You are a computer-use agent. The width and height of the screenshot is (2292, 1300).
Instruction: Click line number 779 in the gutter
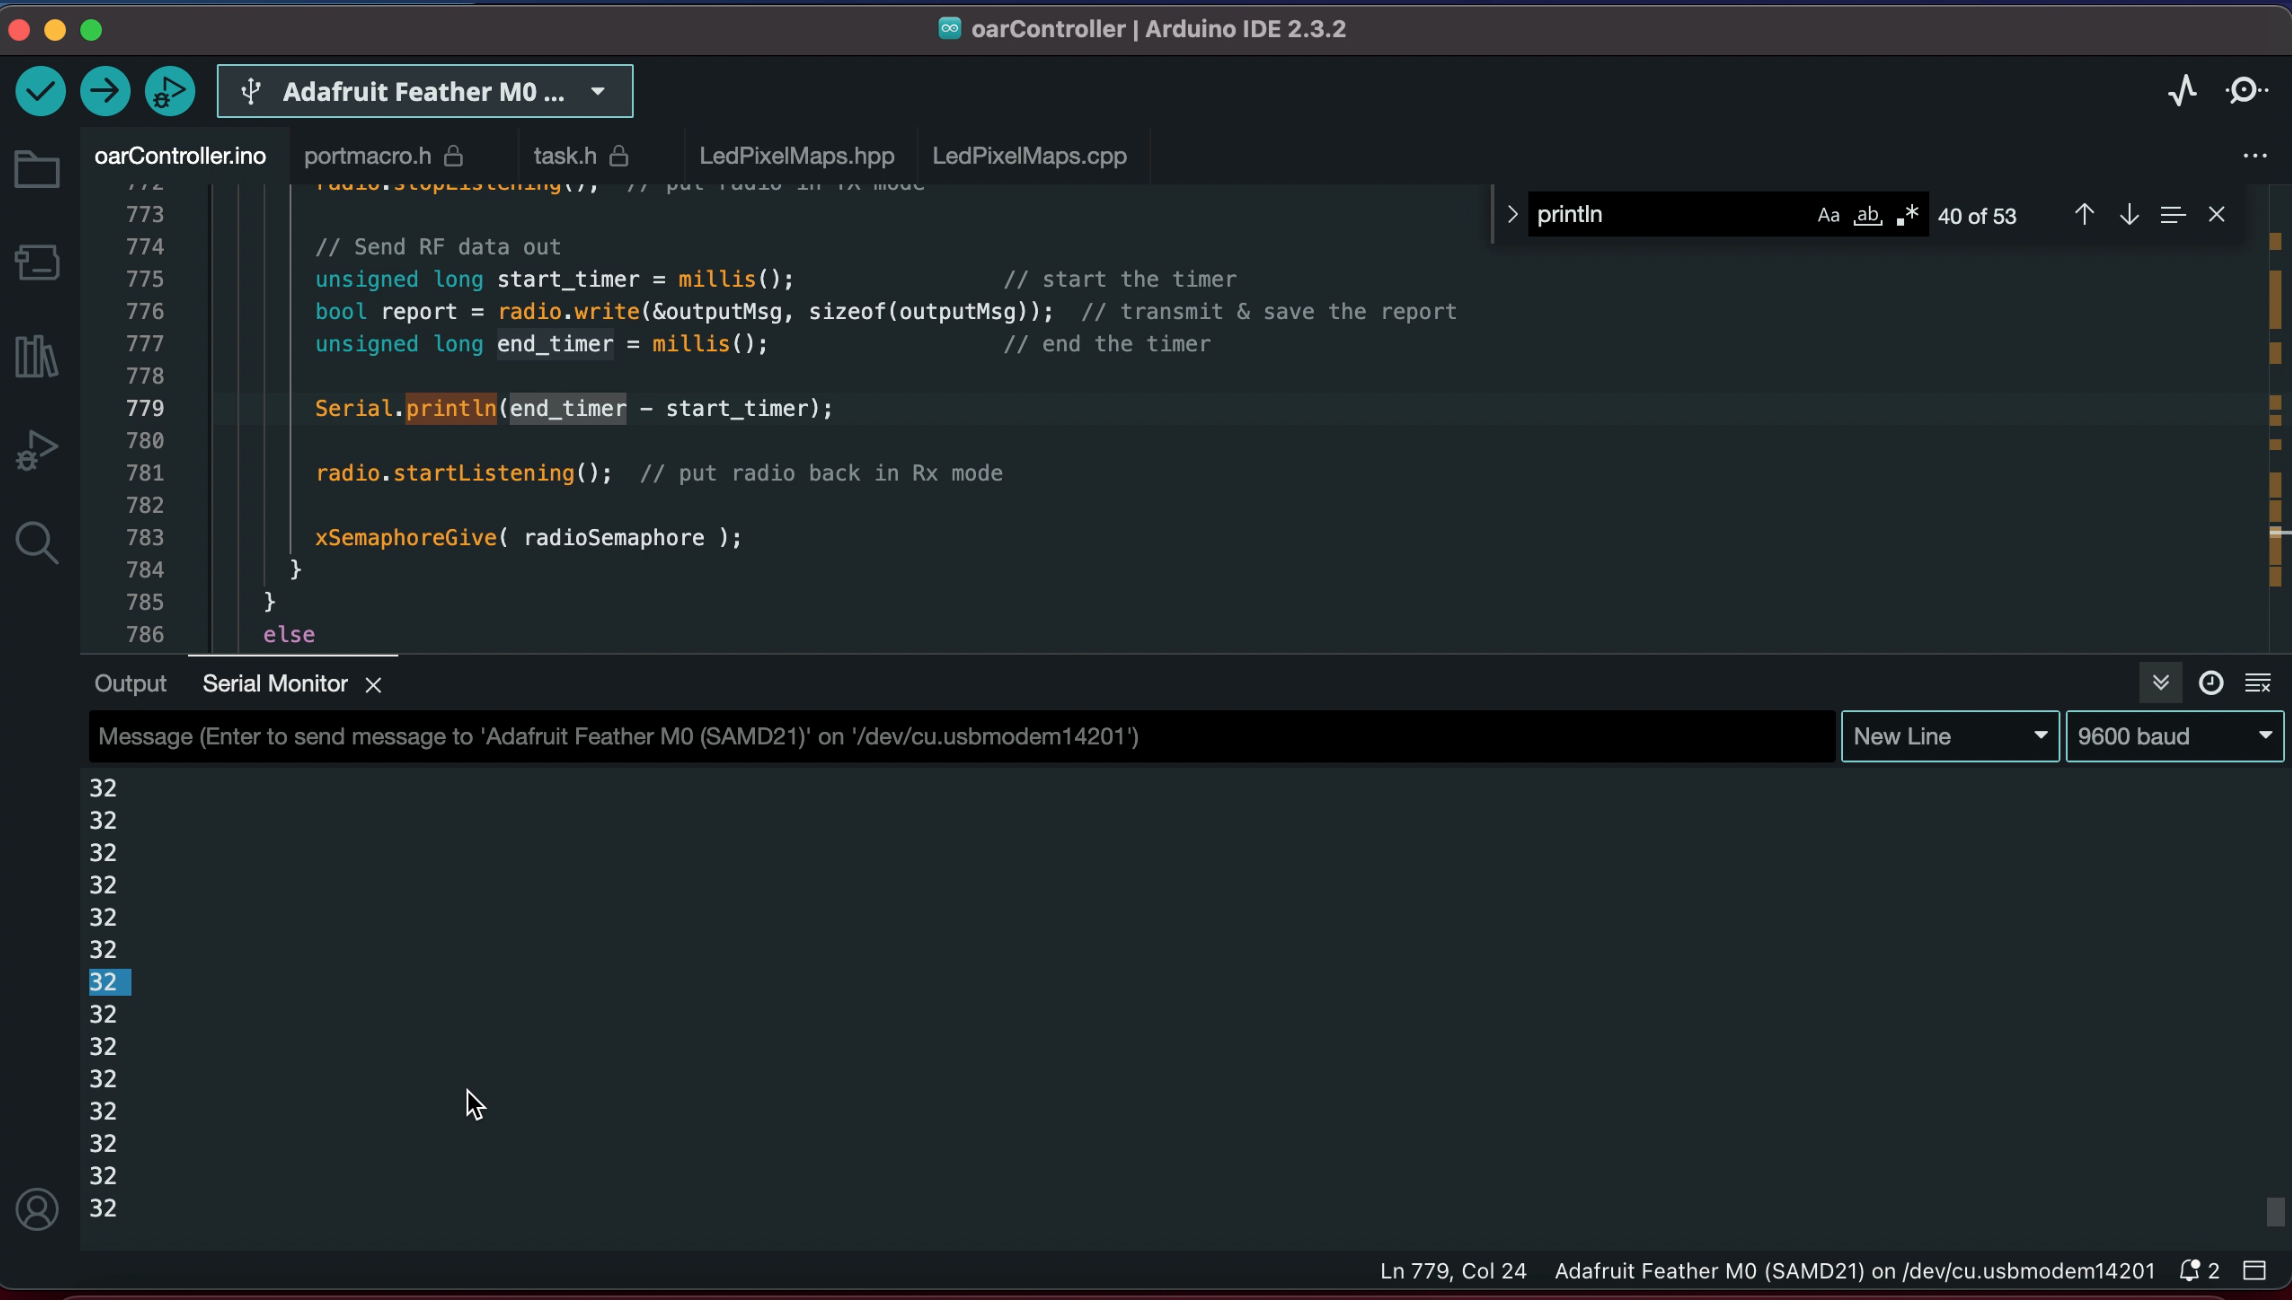145,408
